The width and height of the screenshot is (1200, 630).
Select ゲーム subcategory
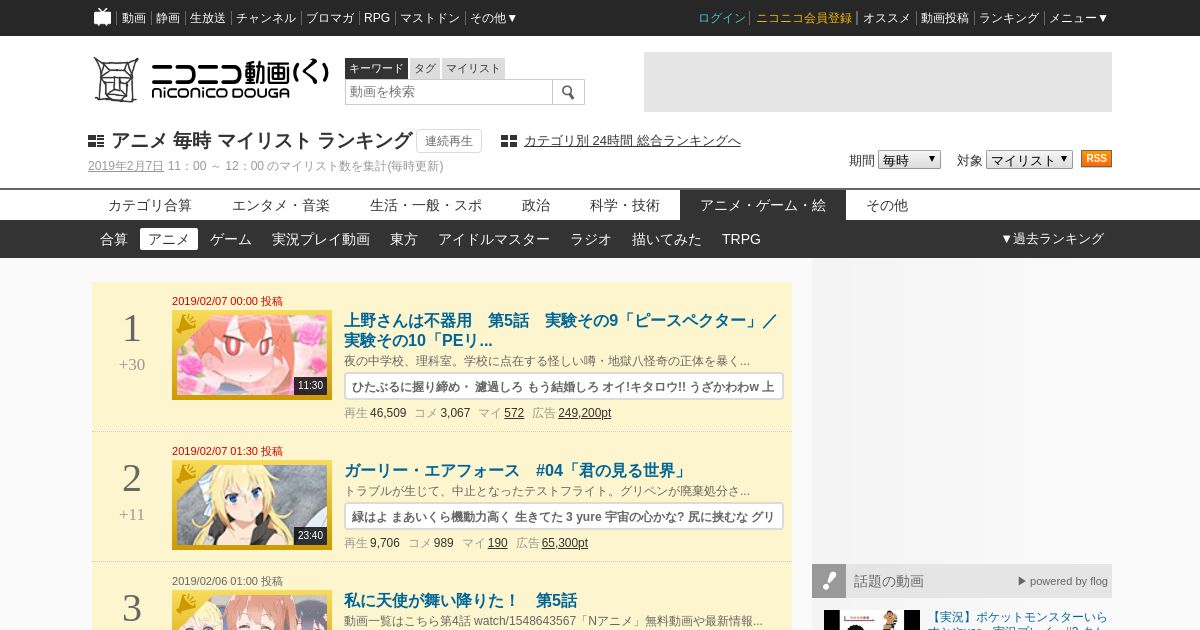[x=231, y=239]
